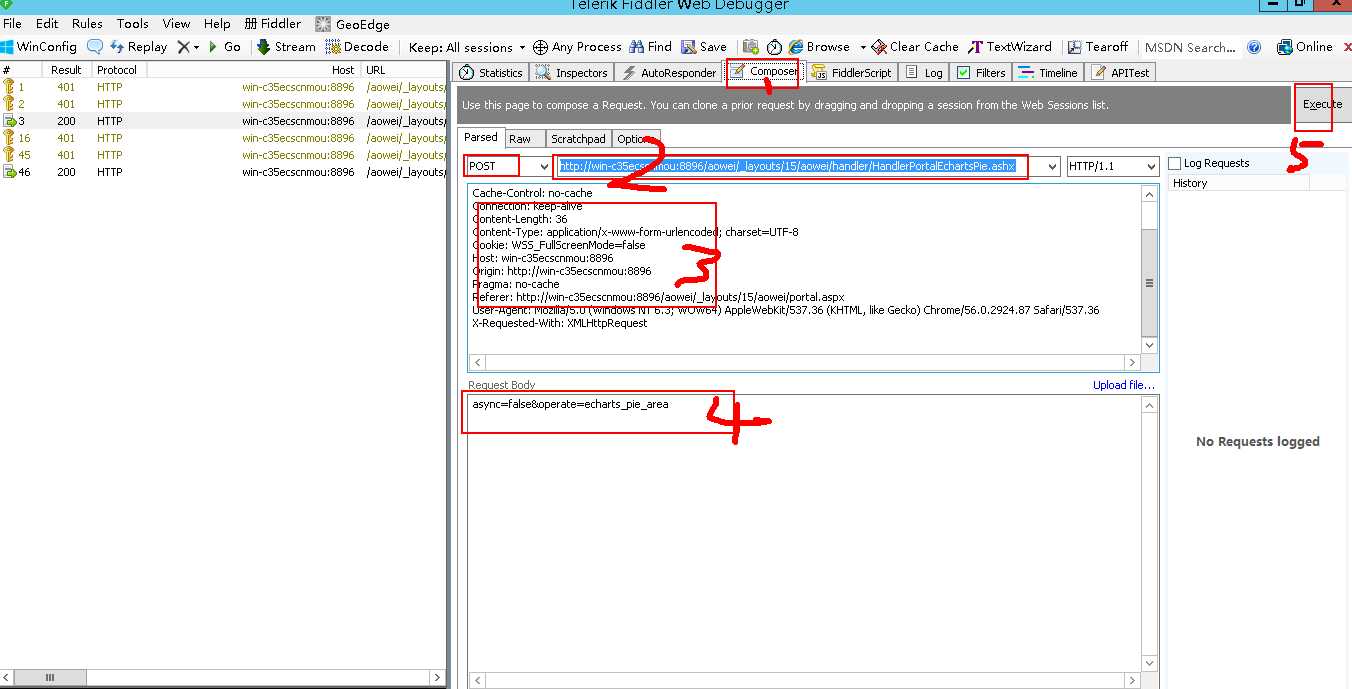The width and height of the screenshot is (1352, 689).
Task: Click the Upload file... link
Action: [1123, 385]
